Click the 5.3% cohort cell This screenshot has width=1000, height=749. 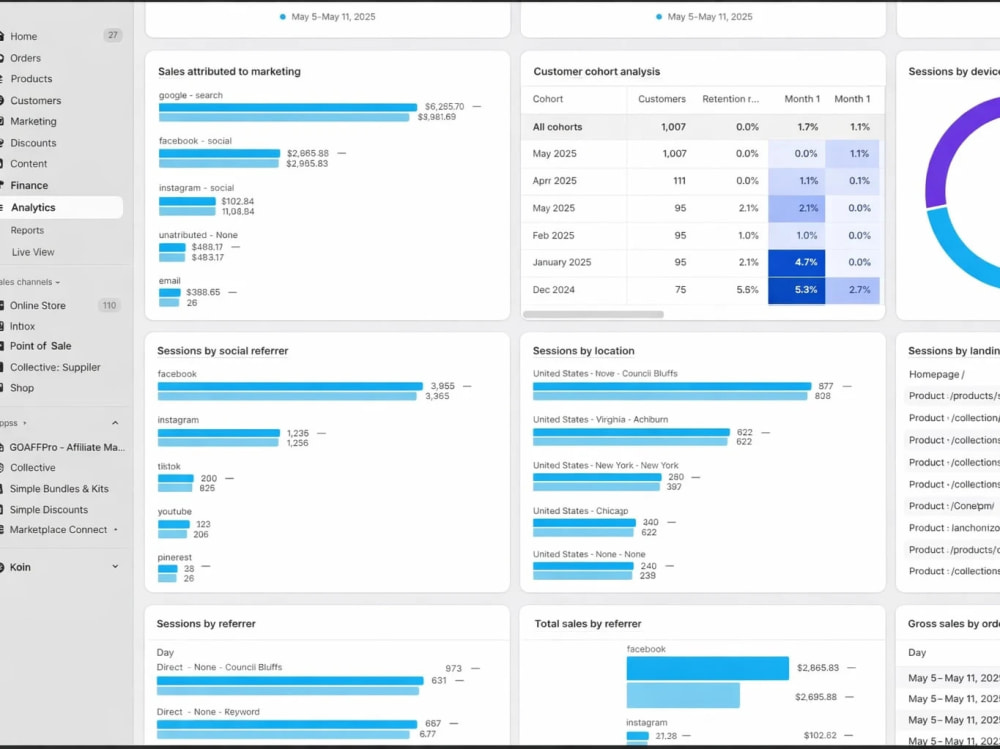point(797,290)
